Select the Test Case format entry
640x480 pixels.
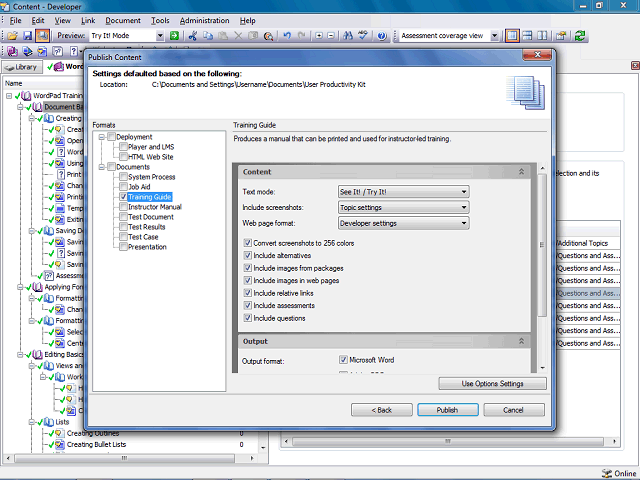[x=143, y=237]
